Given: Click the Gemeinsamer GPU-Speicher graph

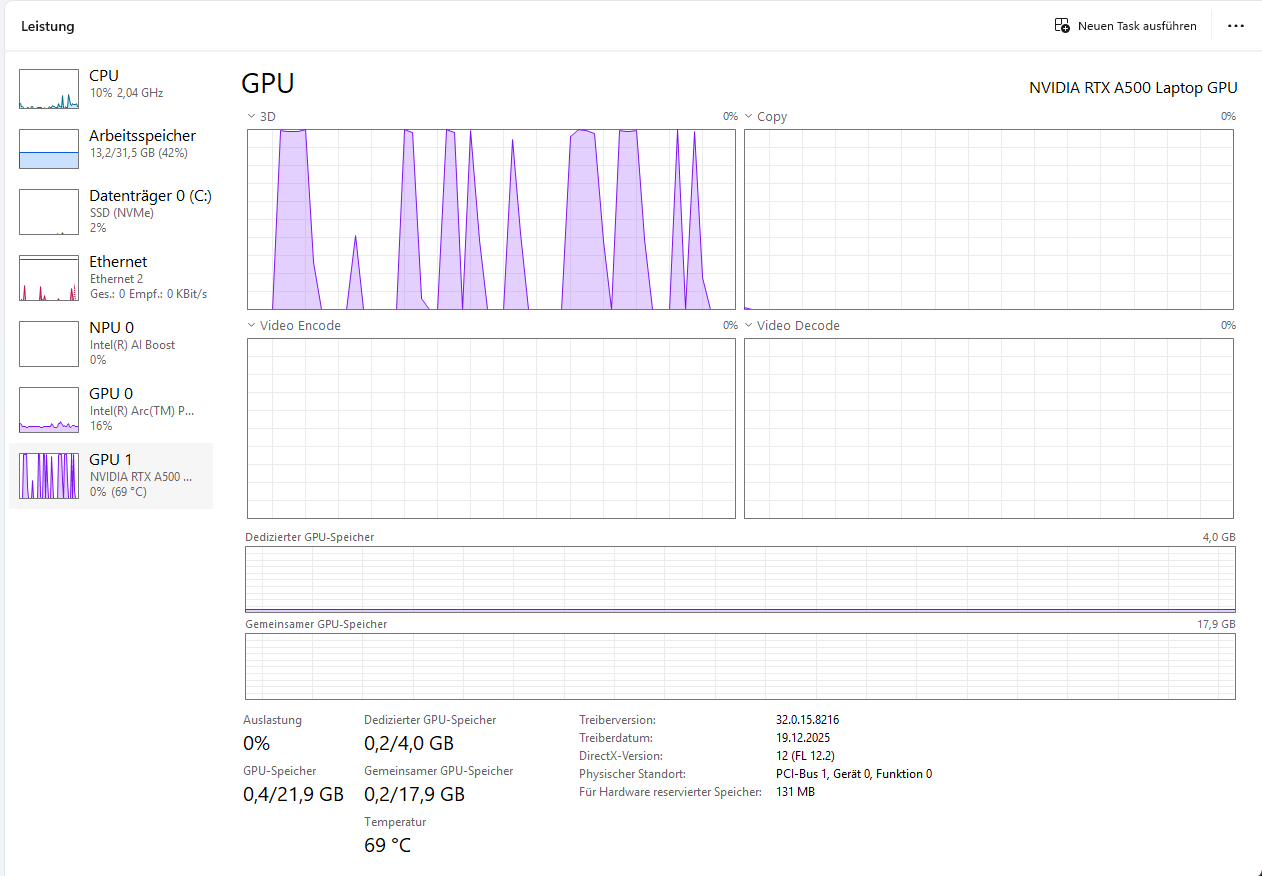Looking at the screenshot, I should [740, 666].
